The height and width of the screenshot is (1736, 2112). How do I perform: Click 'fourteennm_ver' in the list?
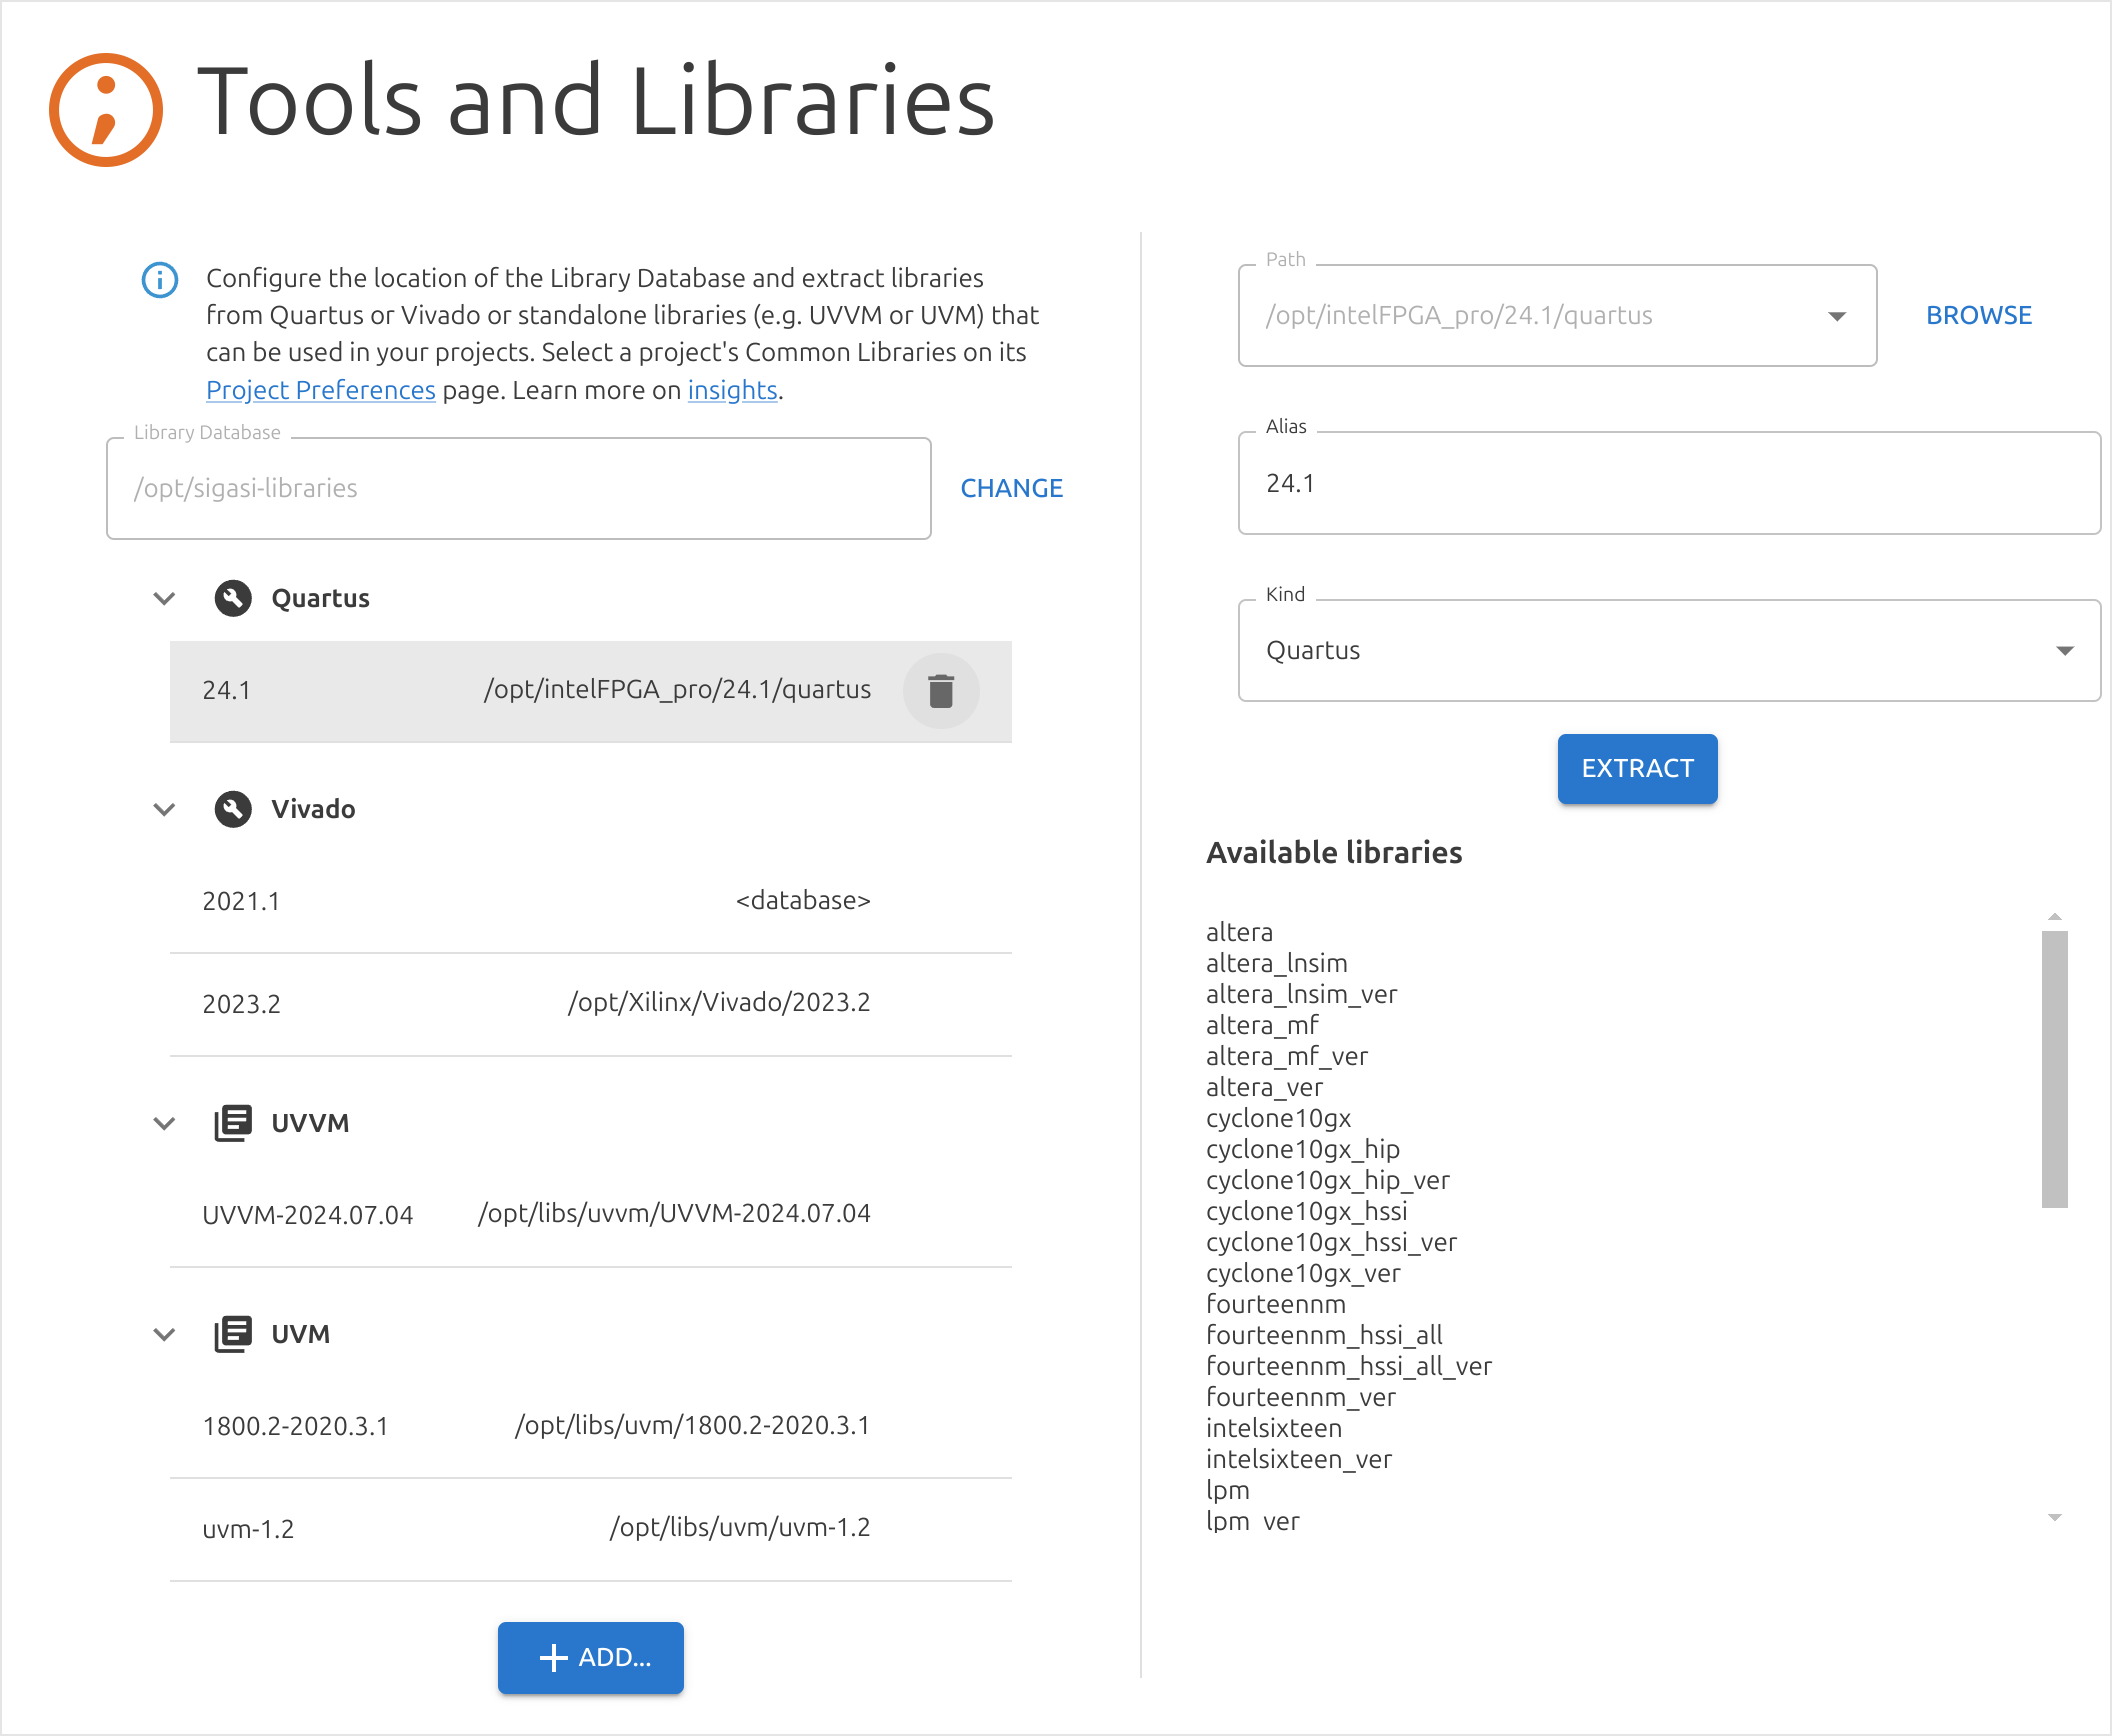click(1300, 1397)
